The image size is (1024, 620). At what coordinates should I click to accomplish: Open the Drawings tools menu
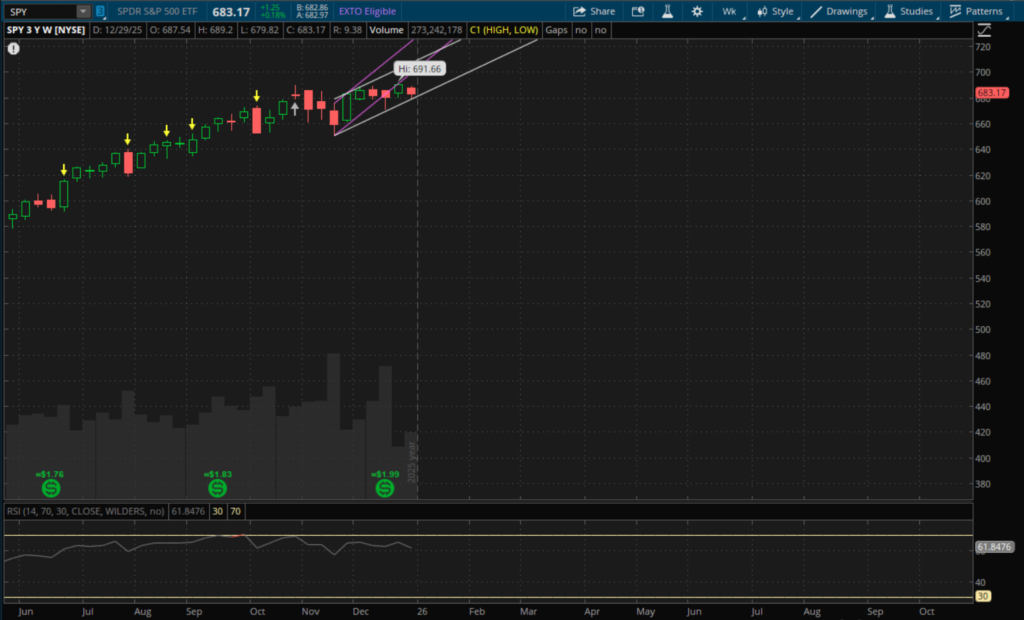tap(840, 11)
